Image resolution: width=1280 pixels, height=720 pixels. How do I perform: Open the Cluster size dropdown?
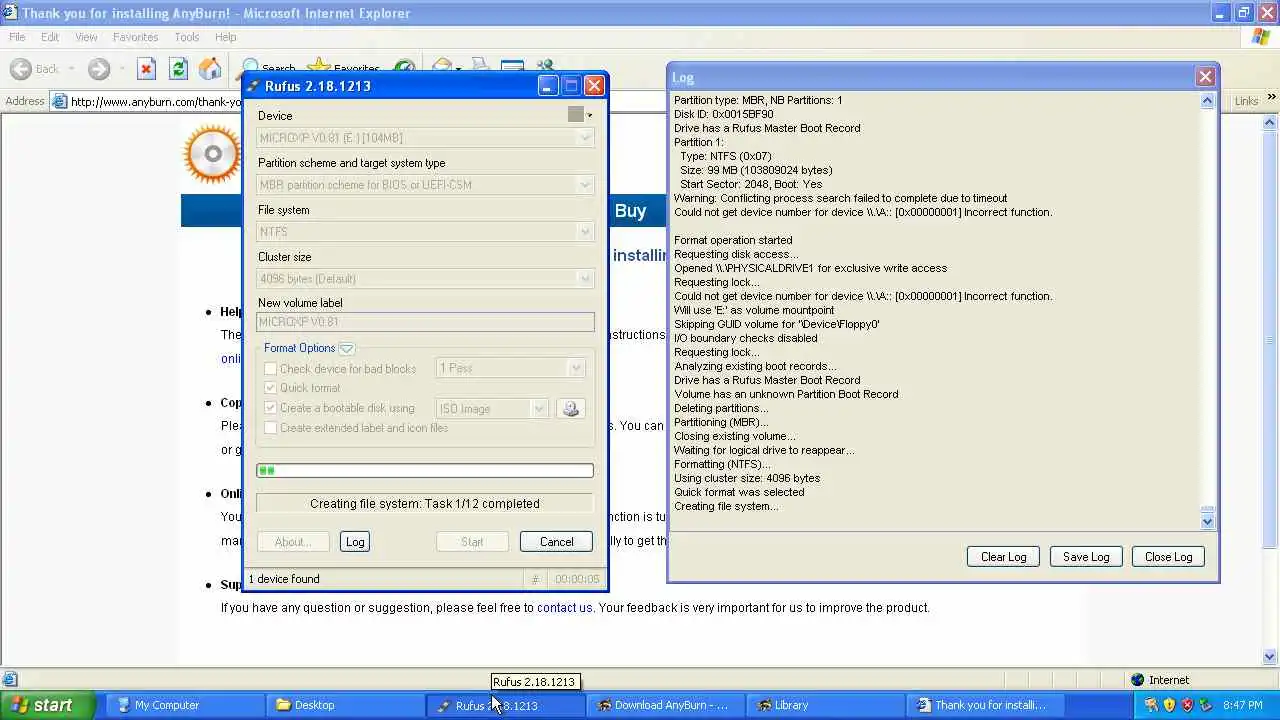point(426,279)
